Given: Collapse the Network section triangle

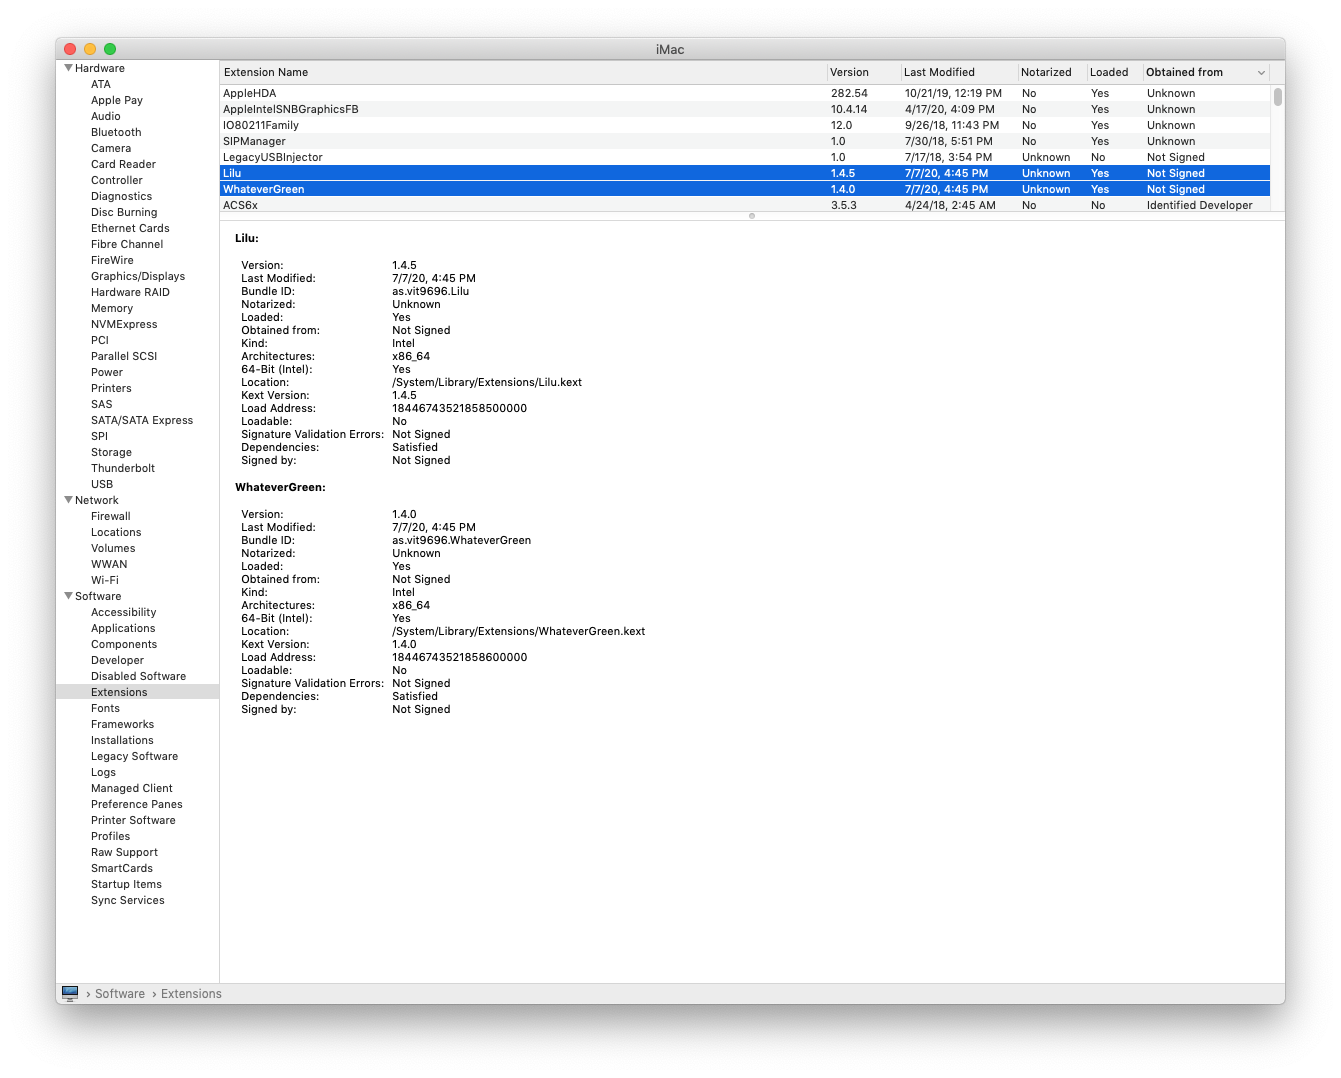Looking at the screenshot, I should tap(68, 500).
